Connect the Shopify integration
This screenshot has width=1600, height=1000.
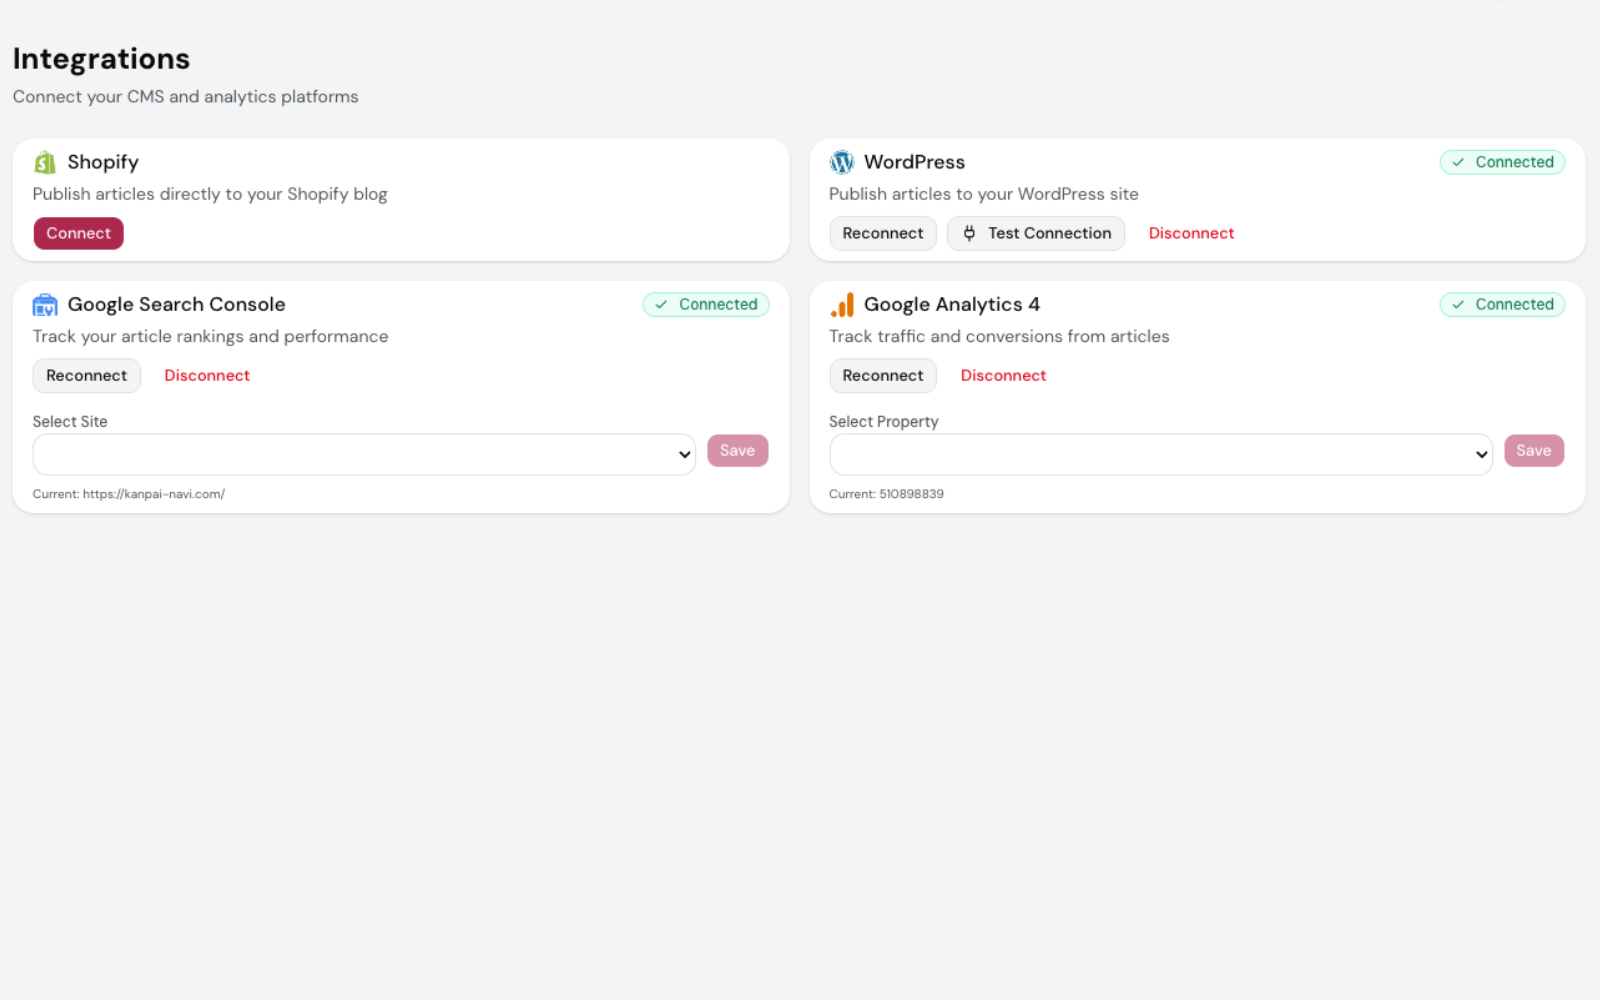[78, 233]
